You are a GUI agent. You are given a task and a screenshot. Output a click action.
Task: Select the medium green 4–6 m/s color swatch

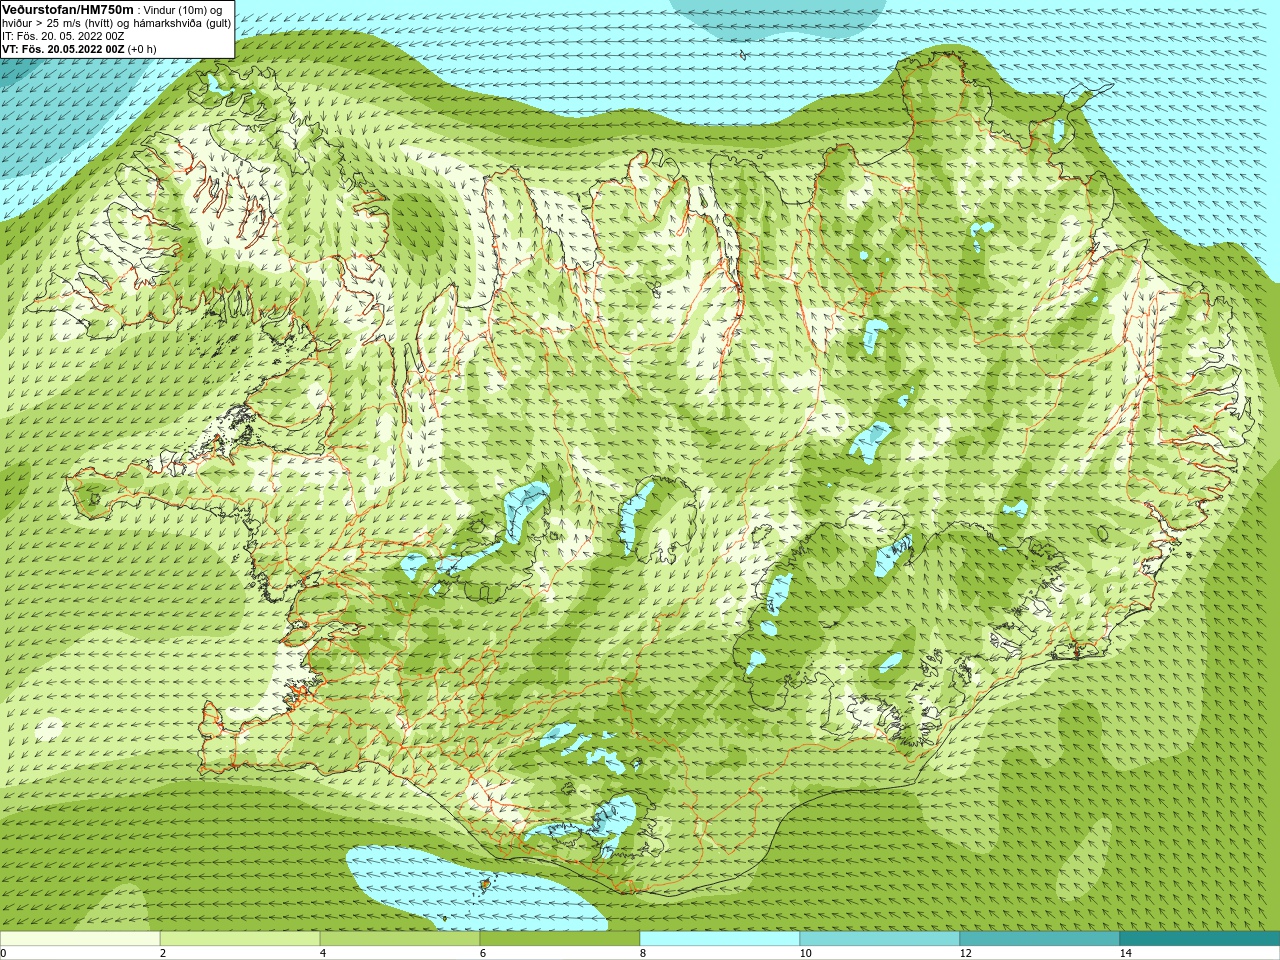coord(400,939)
